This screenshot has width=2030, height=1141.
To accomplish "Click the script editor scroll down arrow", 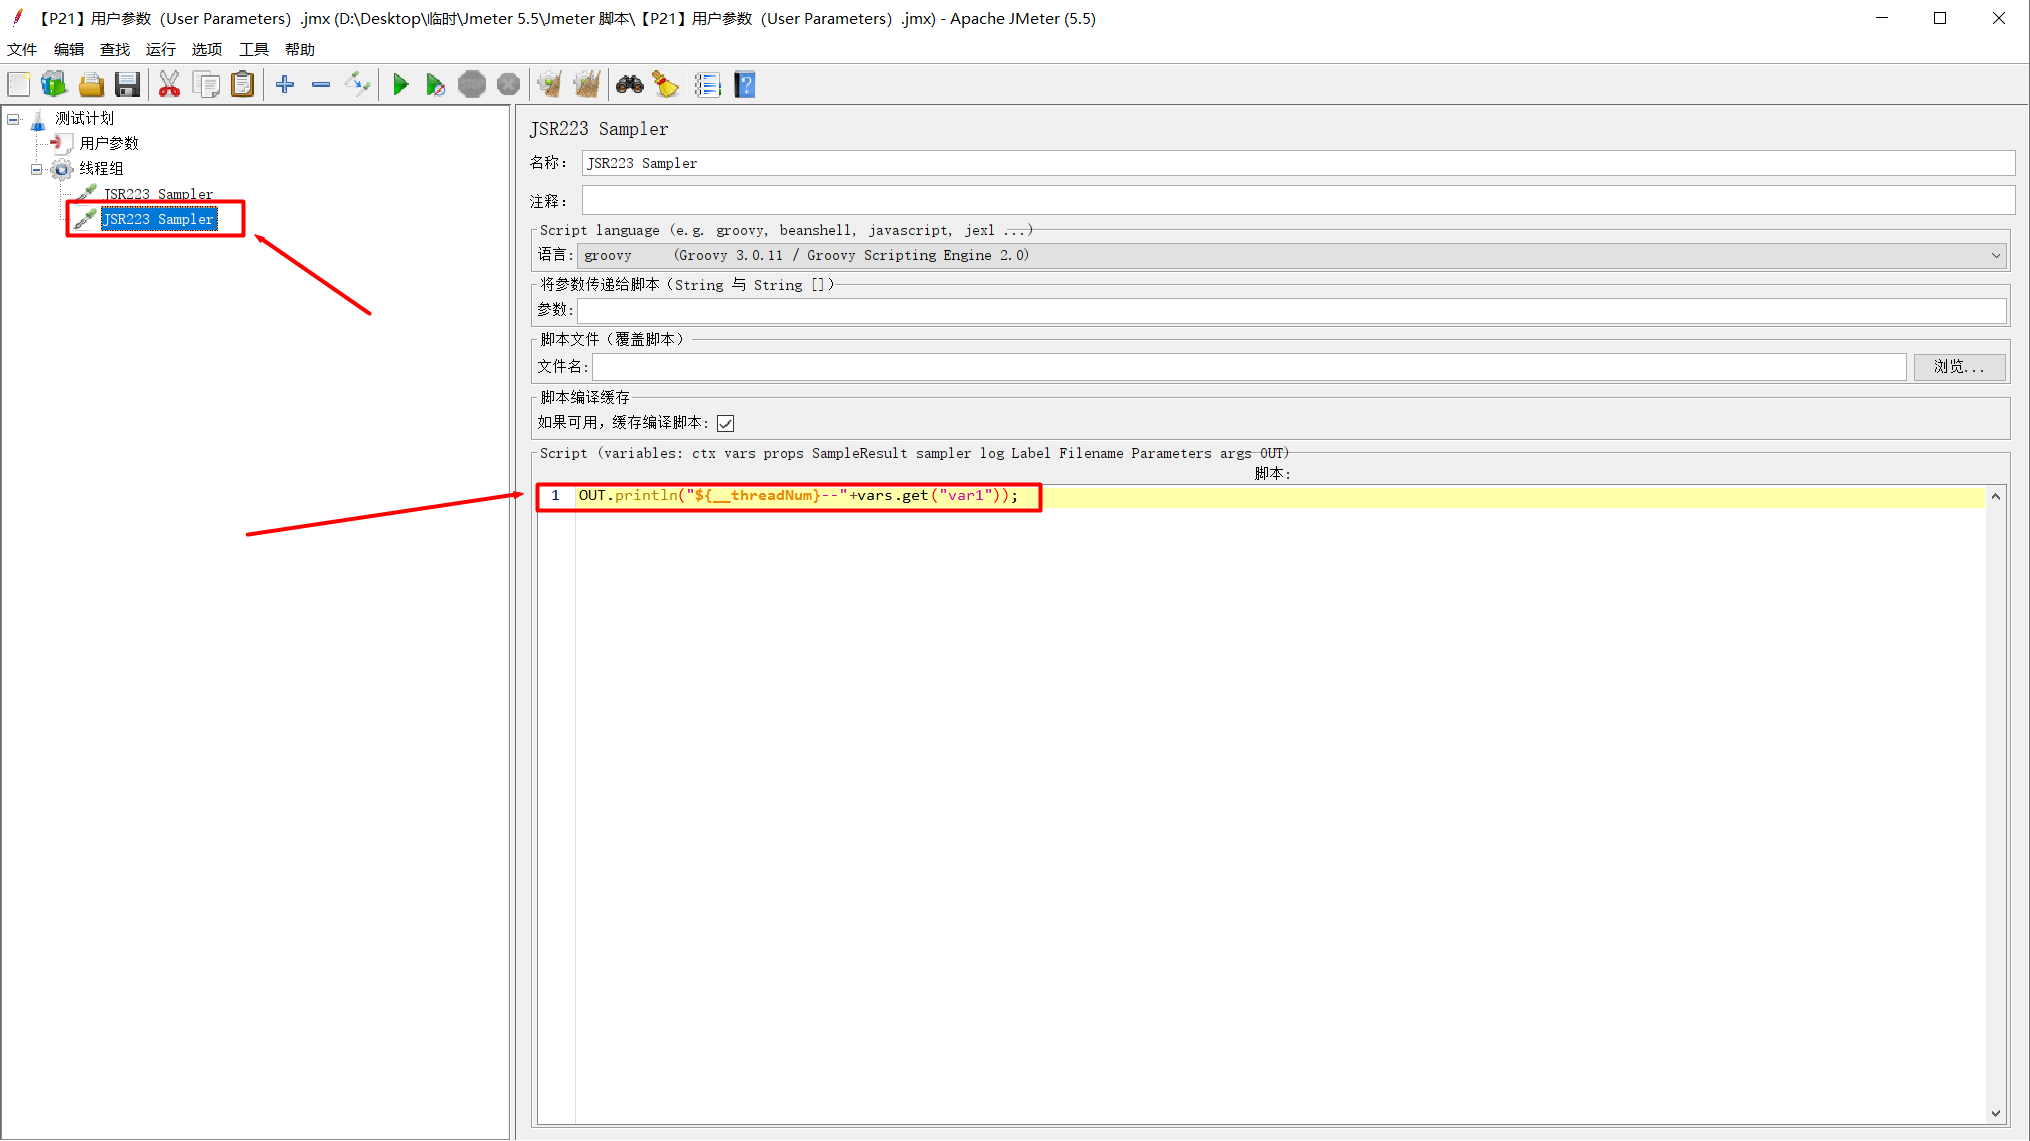I will [1996, 1113].
